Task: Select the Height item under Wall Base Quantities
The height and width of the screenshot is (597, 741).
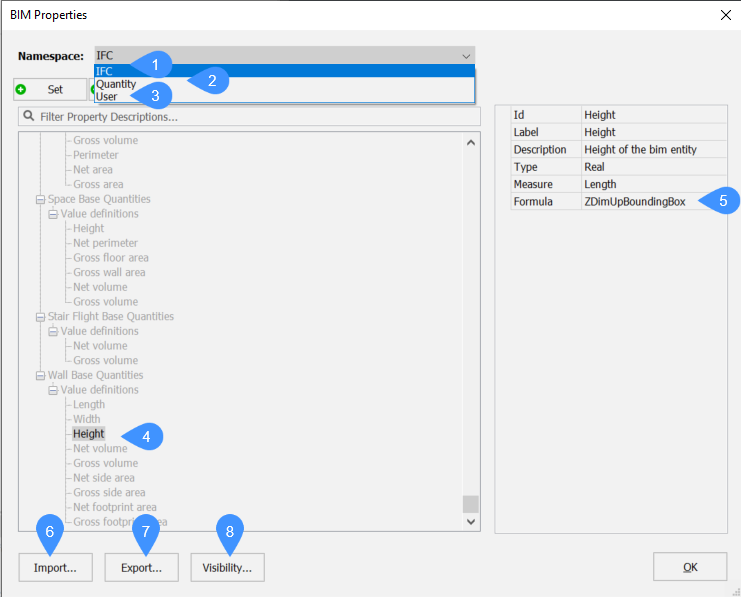Action: tap(88, 434)
